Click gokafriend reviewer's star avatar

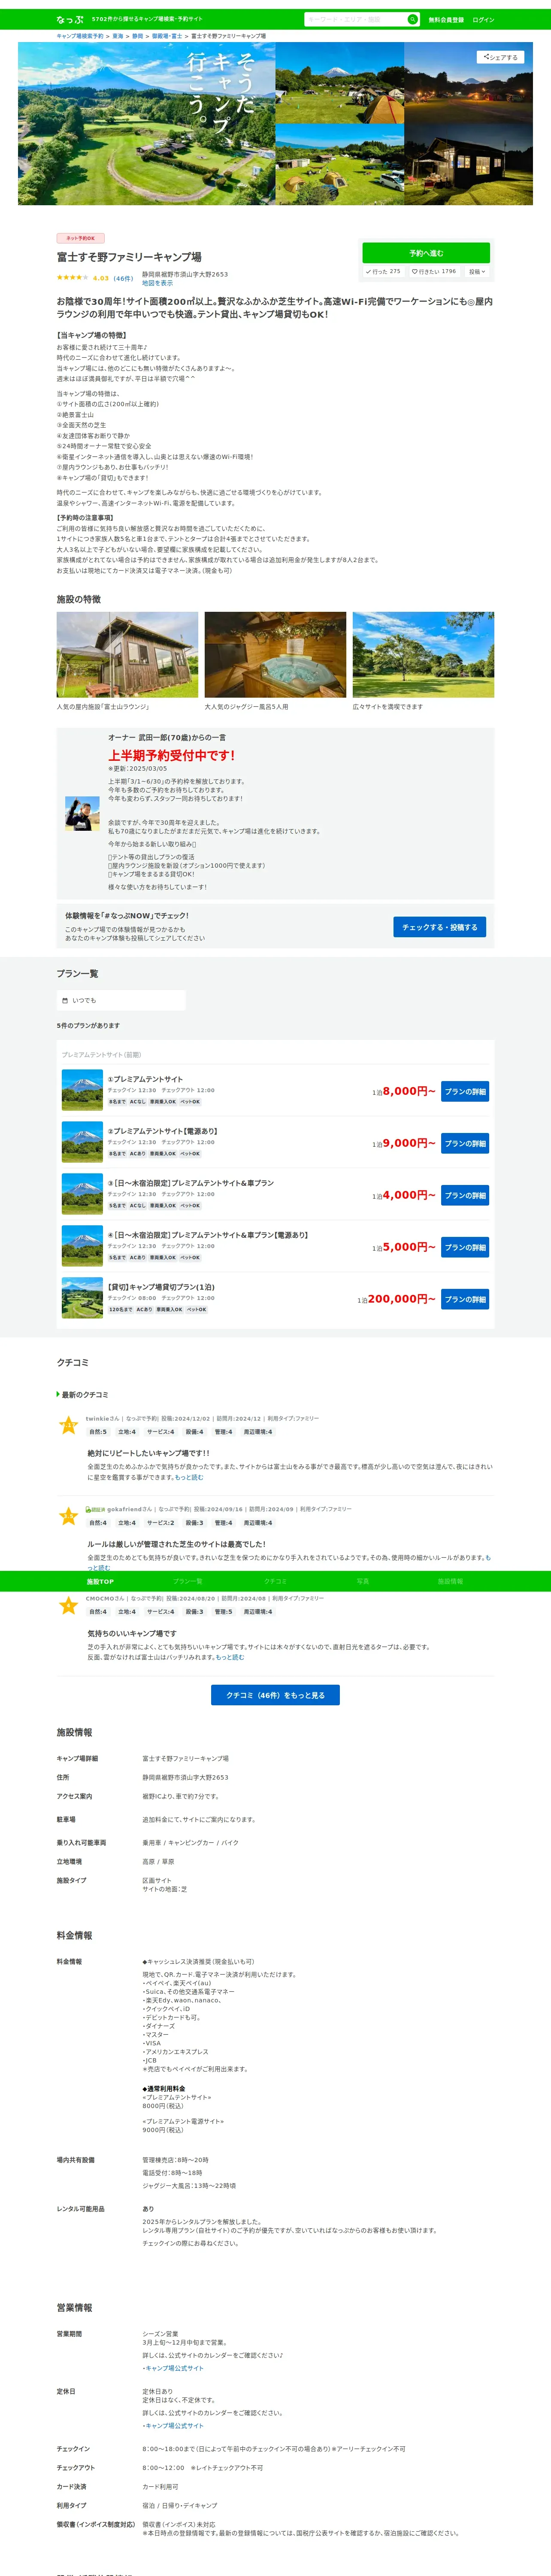(68, 1516)
